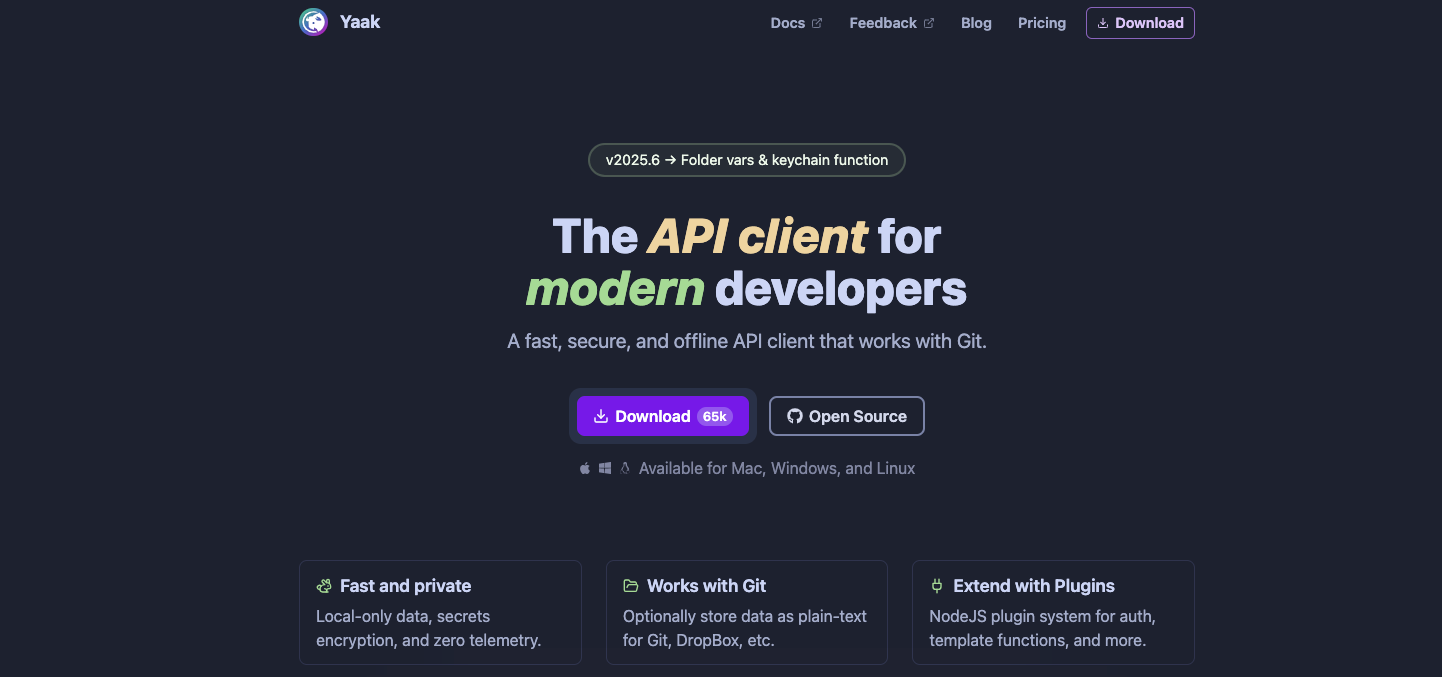The height and width of the screenshot is (677, 1442).
Task: Go to the Blog page
Action: (x=976, y=23)
